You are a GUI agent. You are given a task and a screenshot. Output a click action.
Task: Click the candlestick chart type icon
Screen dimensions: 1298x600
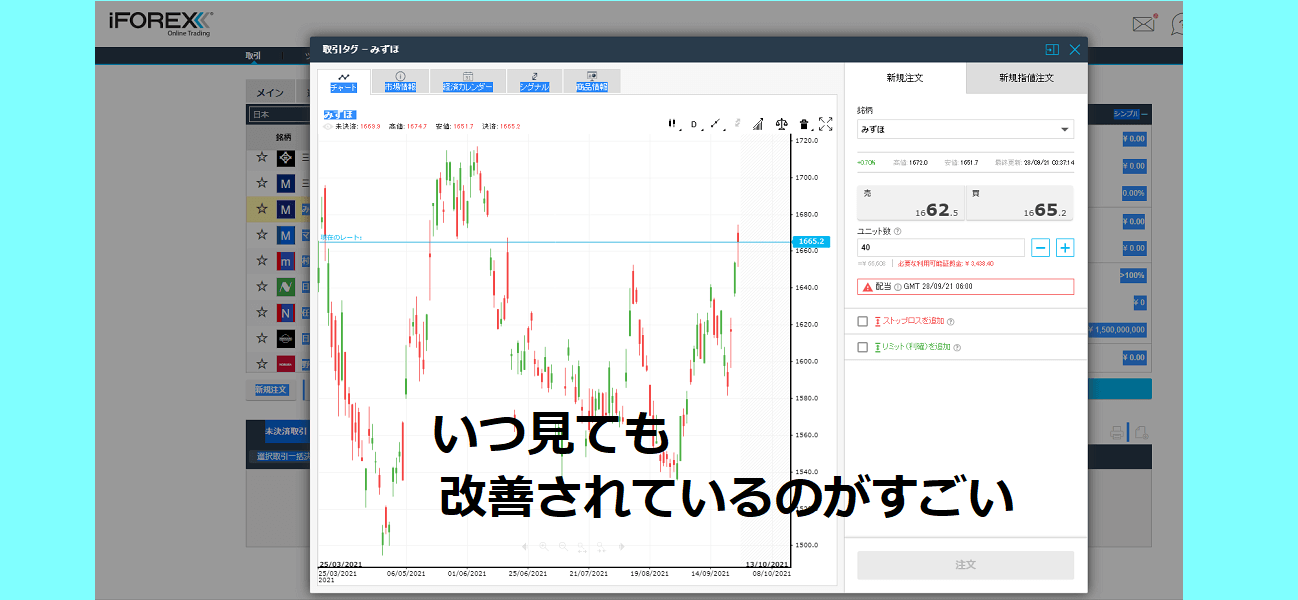(672, 124)
